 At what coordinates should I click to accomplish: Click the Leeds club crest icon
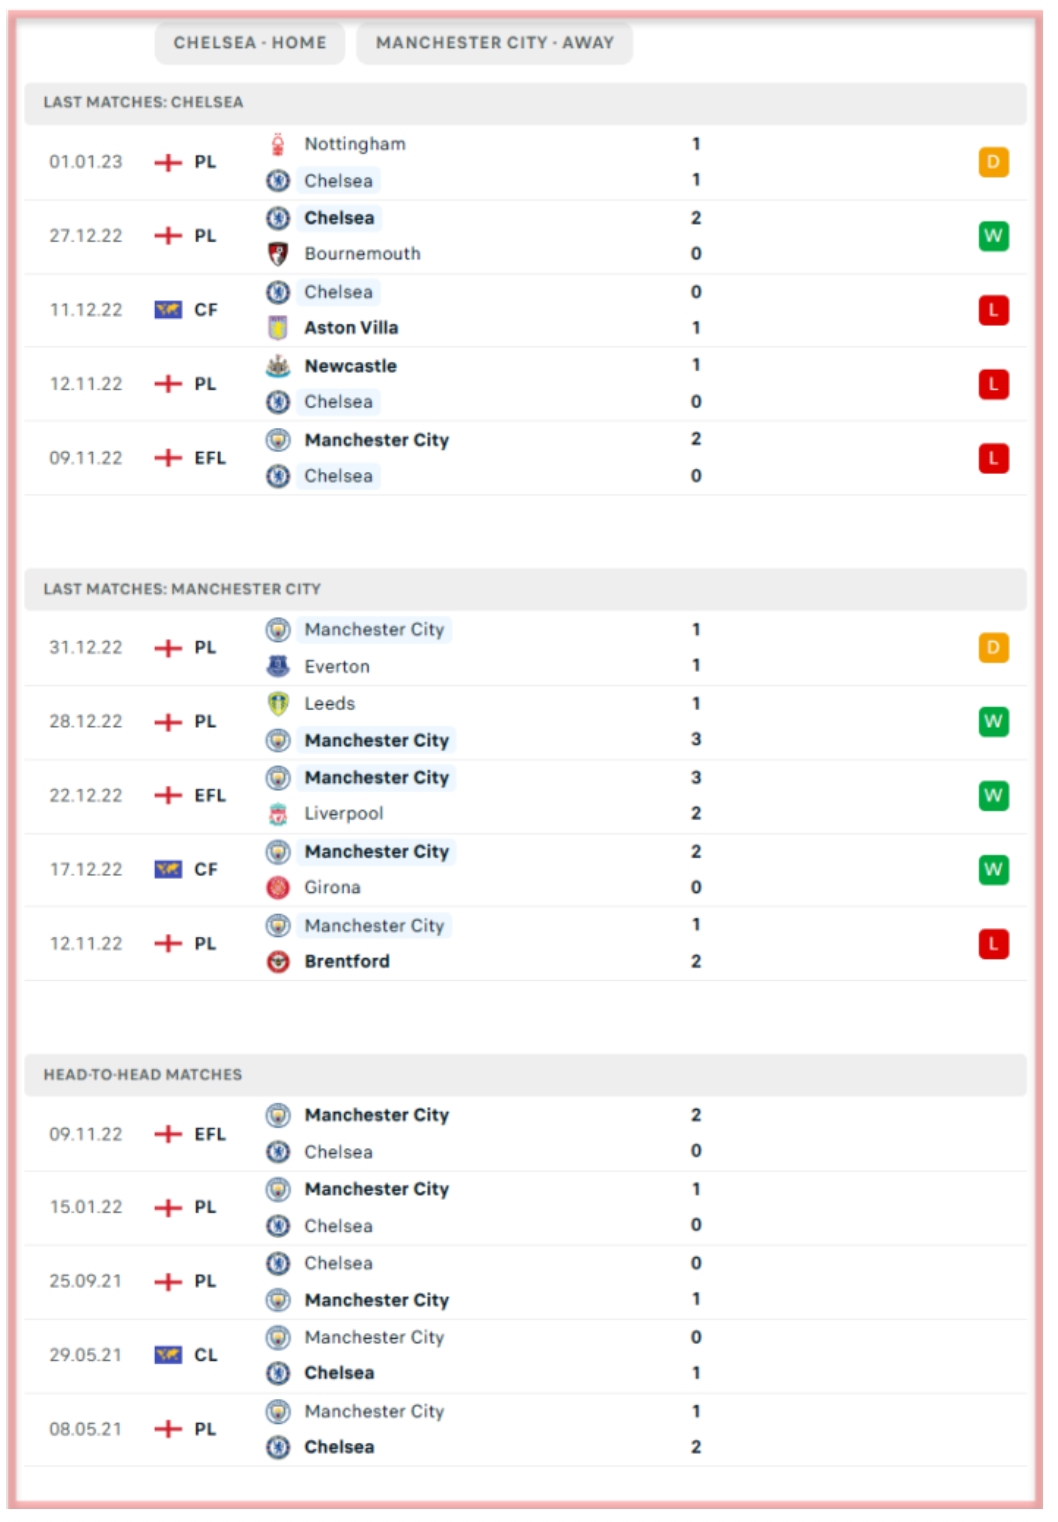pyautogui.click(x=278, y=704)
